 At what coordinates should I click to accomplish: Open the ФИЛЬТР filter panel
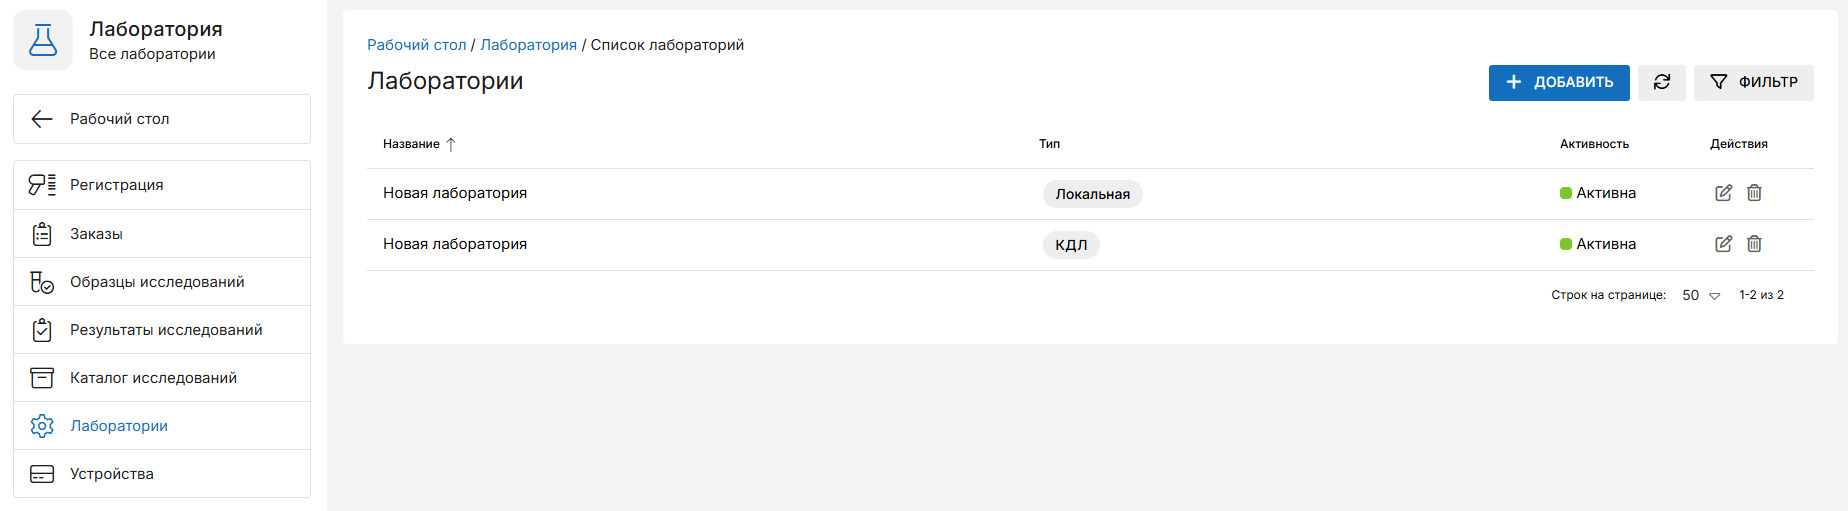click(1754, 82)
